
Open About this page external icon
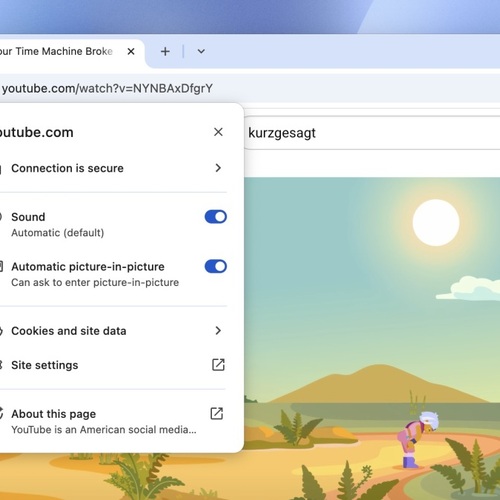tap(217, 414)
